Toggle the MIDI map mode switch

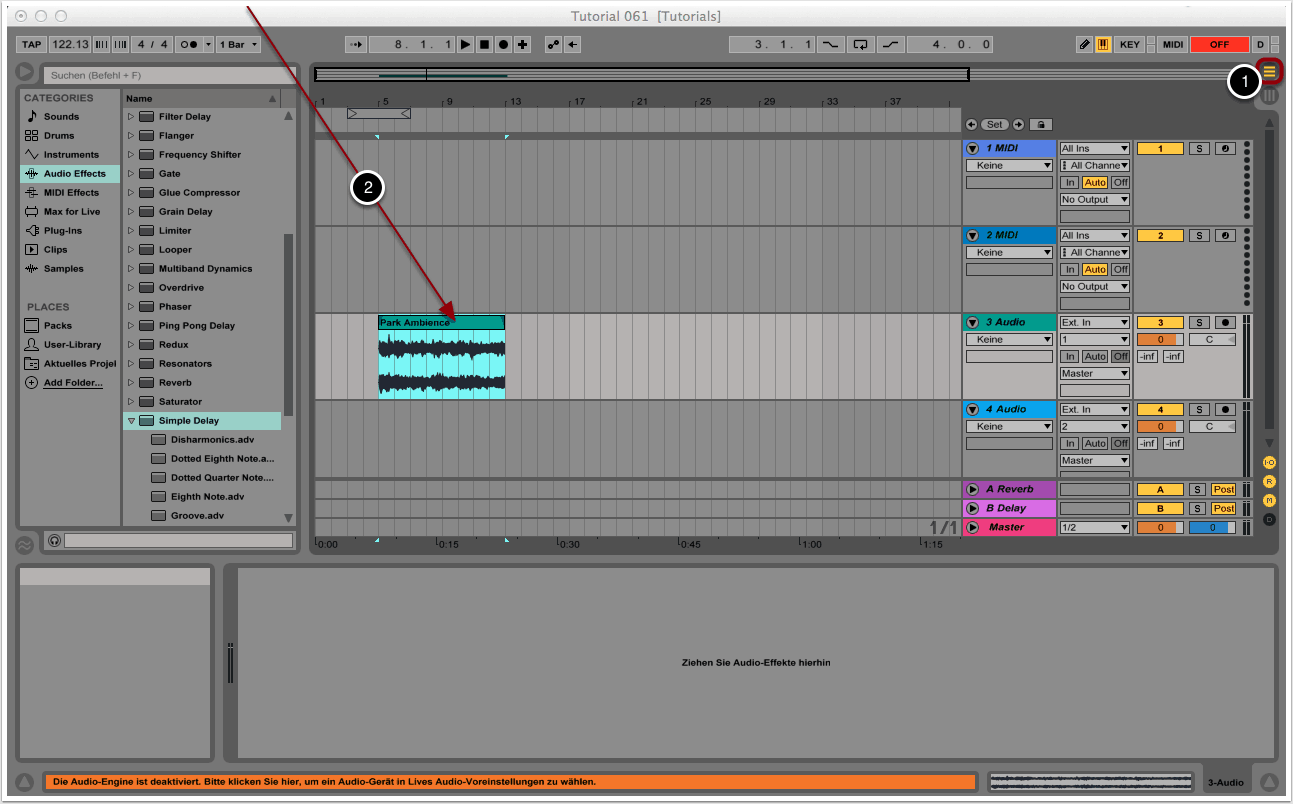1173,45
